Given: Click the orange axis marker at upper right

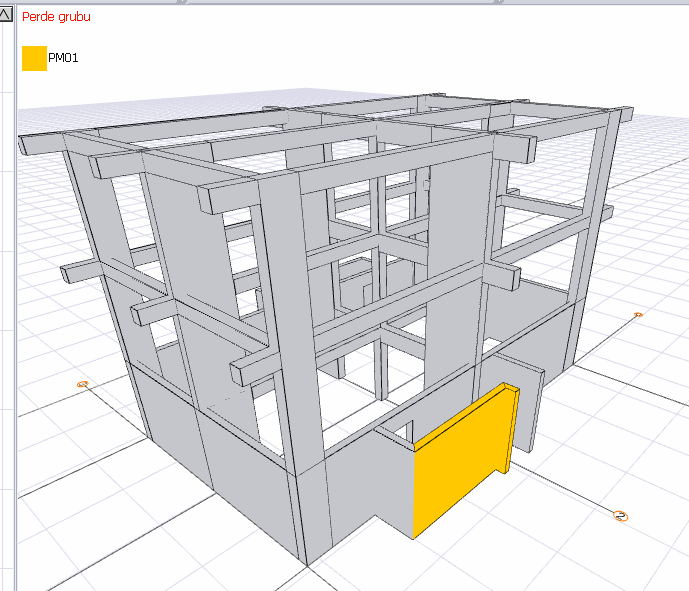Looking at the screenshot, I should point(638,315).
